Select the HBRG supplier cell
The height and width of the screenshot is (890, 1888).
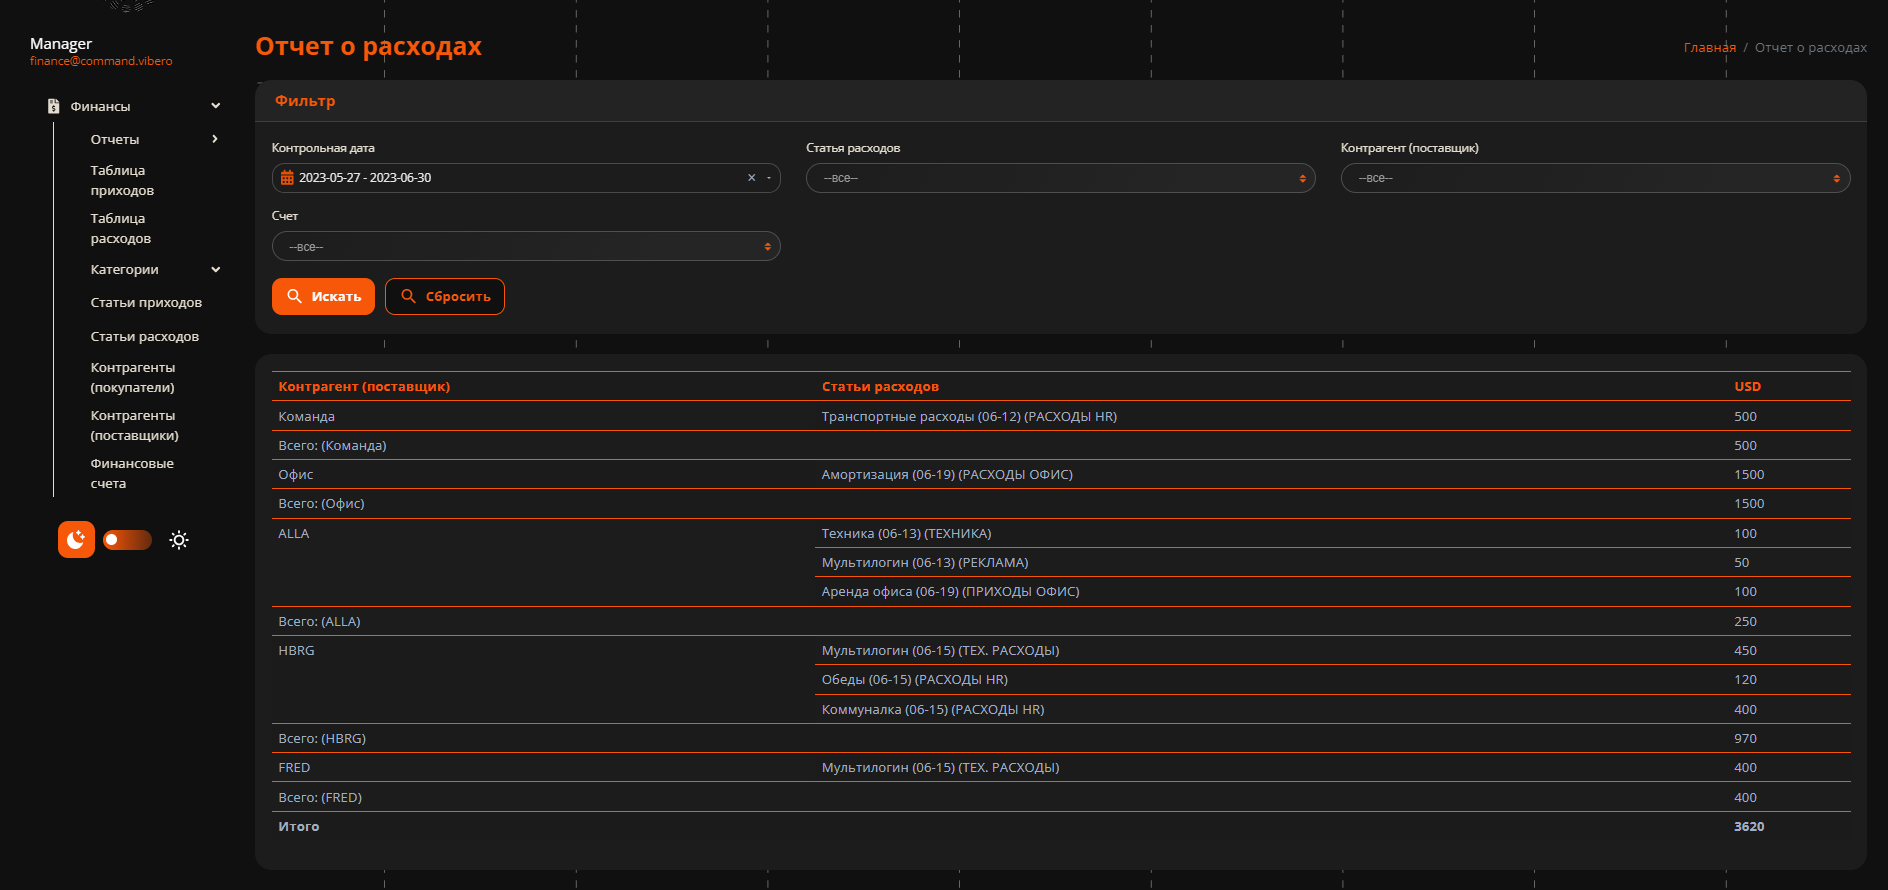296,650
